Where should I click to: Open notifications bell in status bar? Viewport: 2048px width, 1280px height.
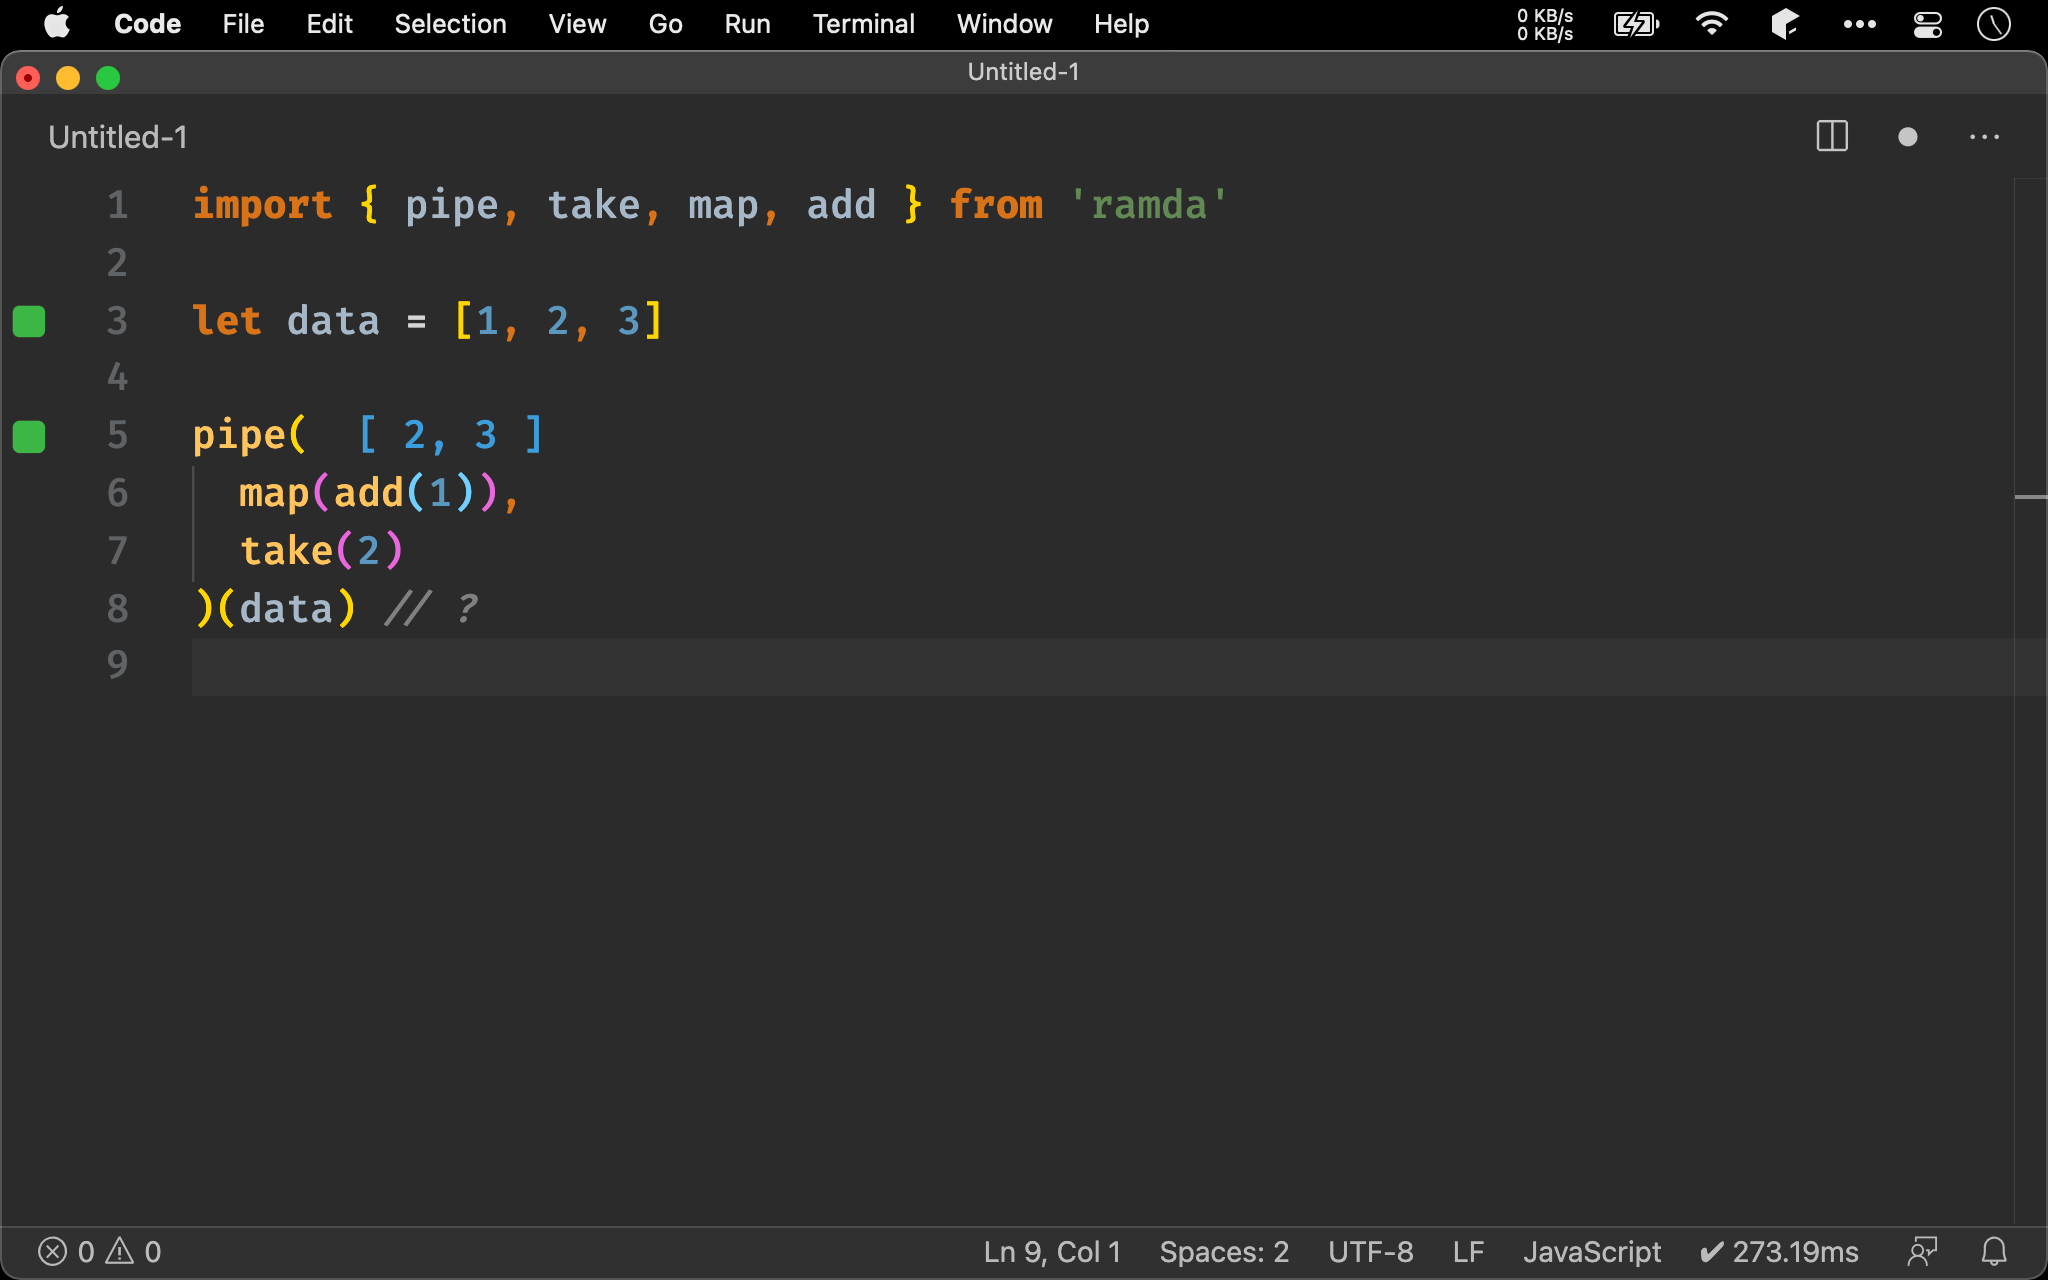(x=1994, y=1252)
